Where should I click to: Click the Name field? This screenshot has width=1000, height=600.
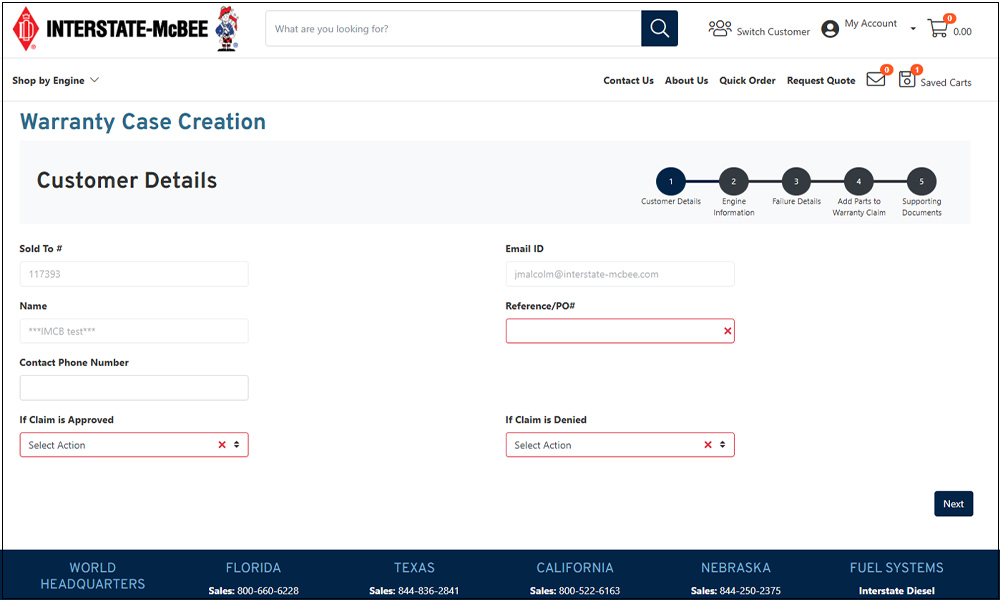134,331
